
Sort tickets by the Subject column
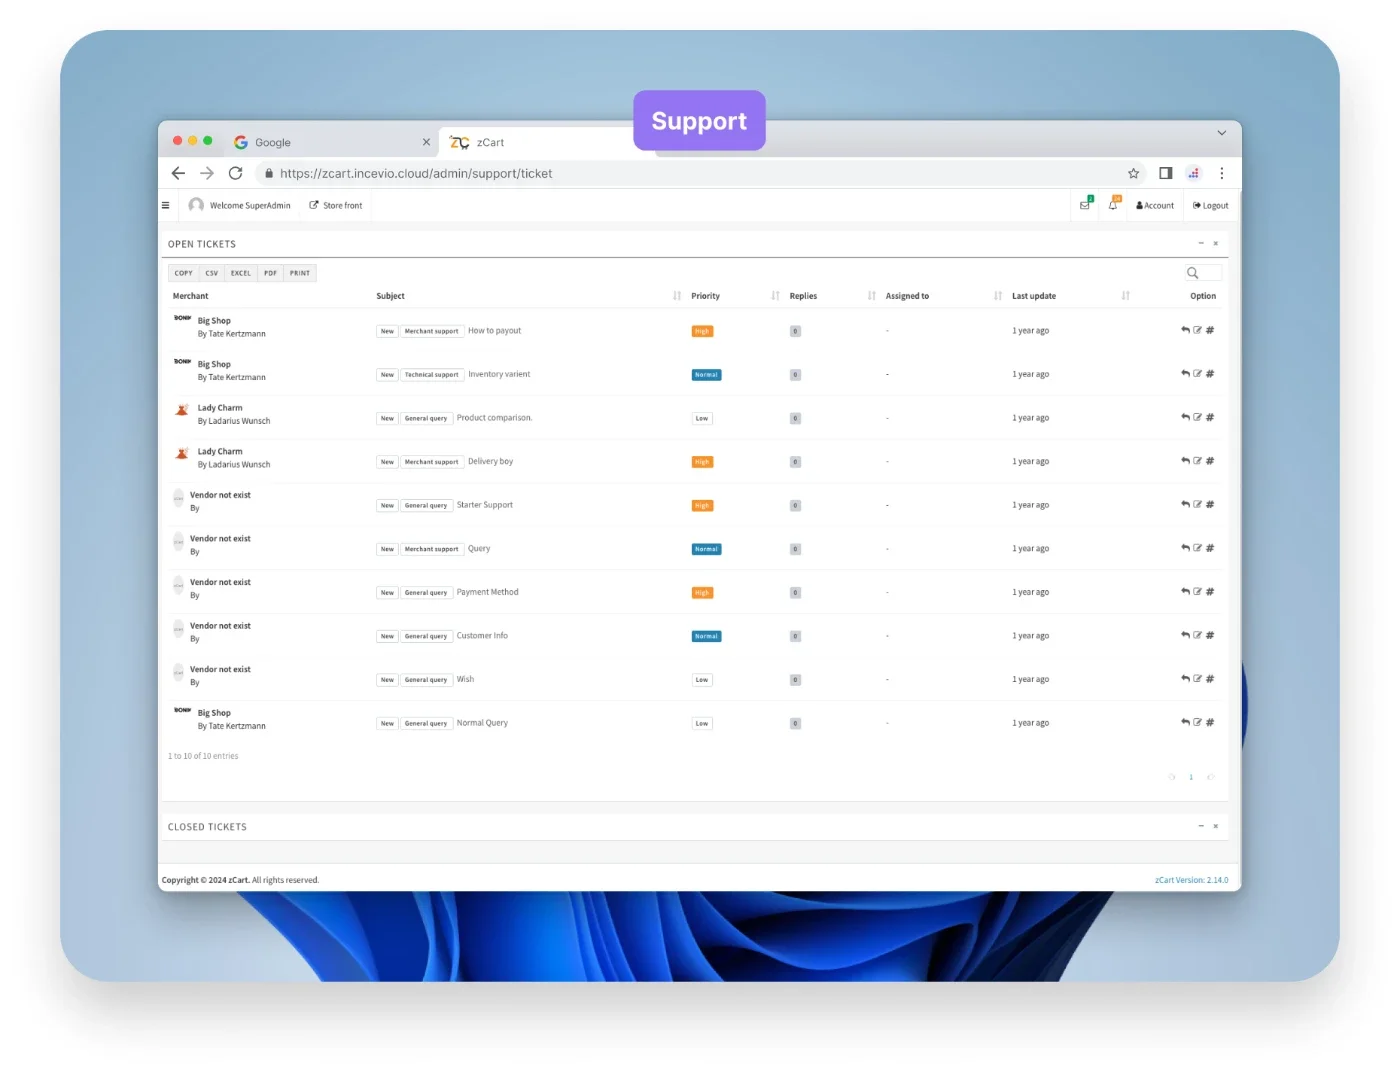677,296
